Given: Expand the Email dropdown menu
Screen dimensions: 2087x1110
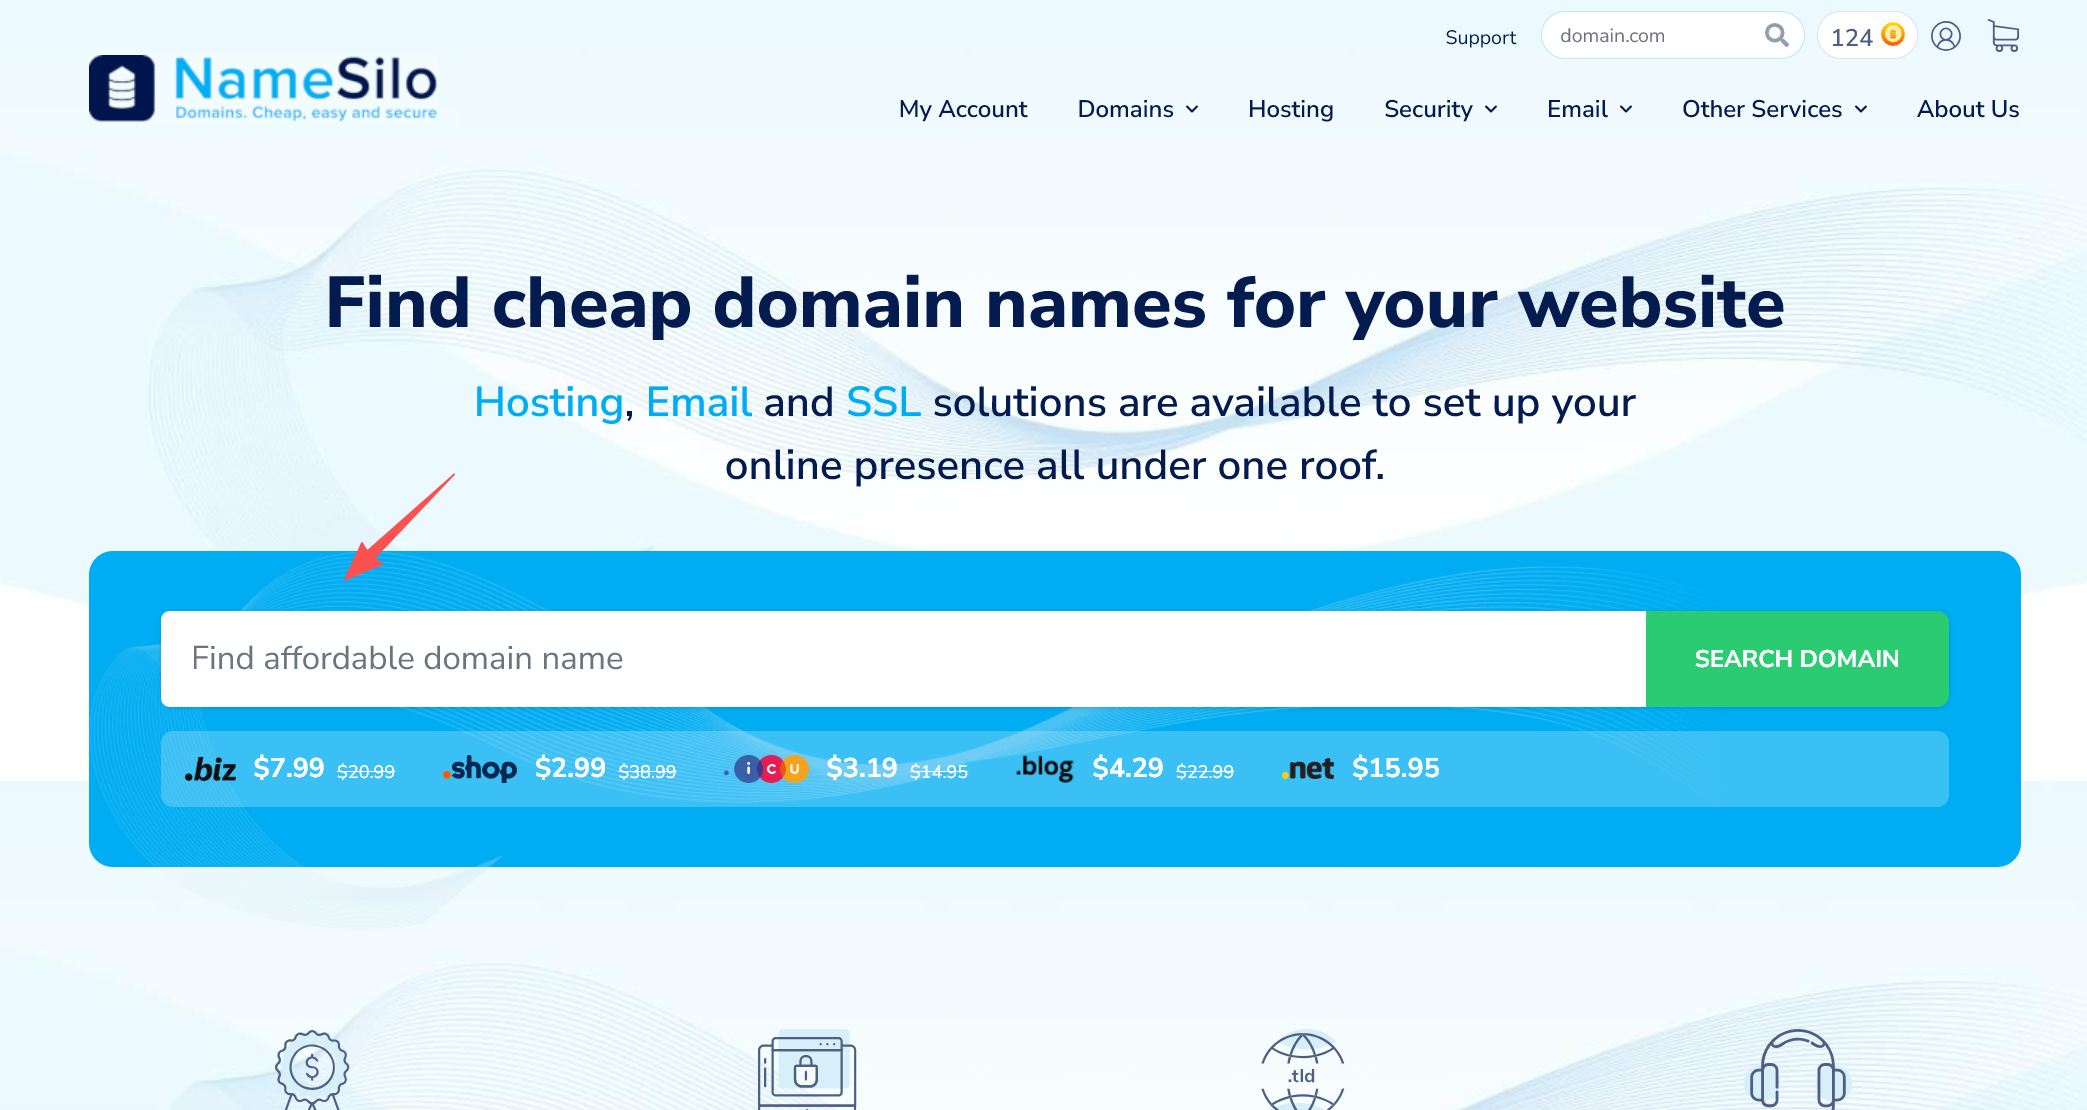Looking at the screenshot, I should (x=1589, y=109).
